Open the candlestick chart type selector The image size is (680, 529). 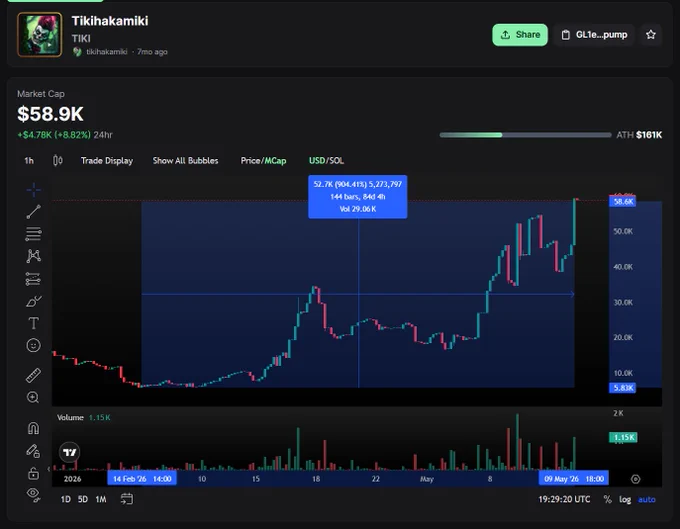pos(58,160)
